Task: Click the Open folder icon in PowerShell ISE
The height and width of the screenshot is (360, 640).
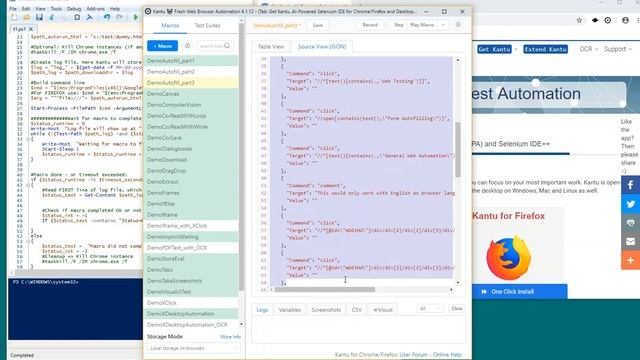Action: (27, 17)
